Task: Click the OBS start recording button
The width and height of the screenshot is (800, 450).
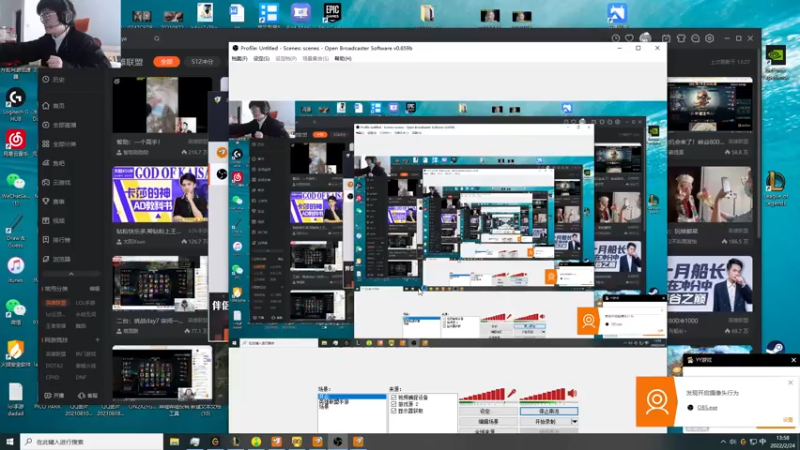Action: (x=545, y=422)
